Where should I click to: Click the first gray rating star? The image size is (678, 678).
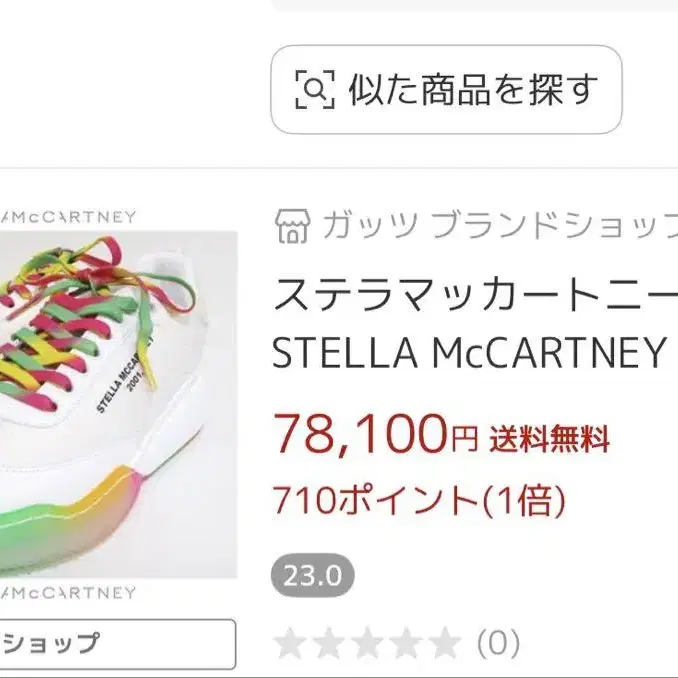coord(291,643)
